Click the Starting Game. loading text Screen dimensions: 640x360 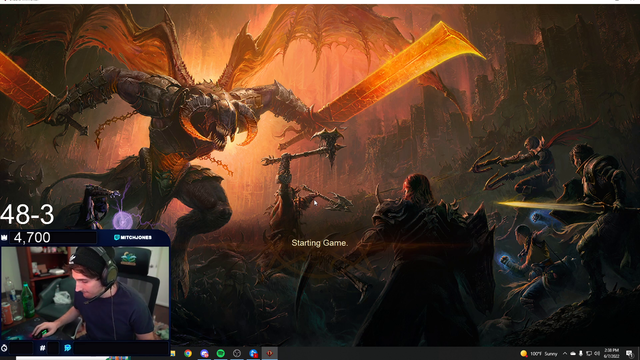(320, 243)
